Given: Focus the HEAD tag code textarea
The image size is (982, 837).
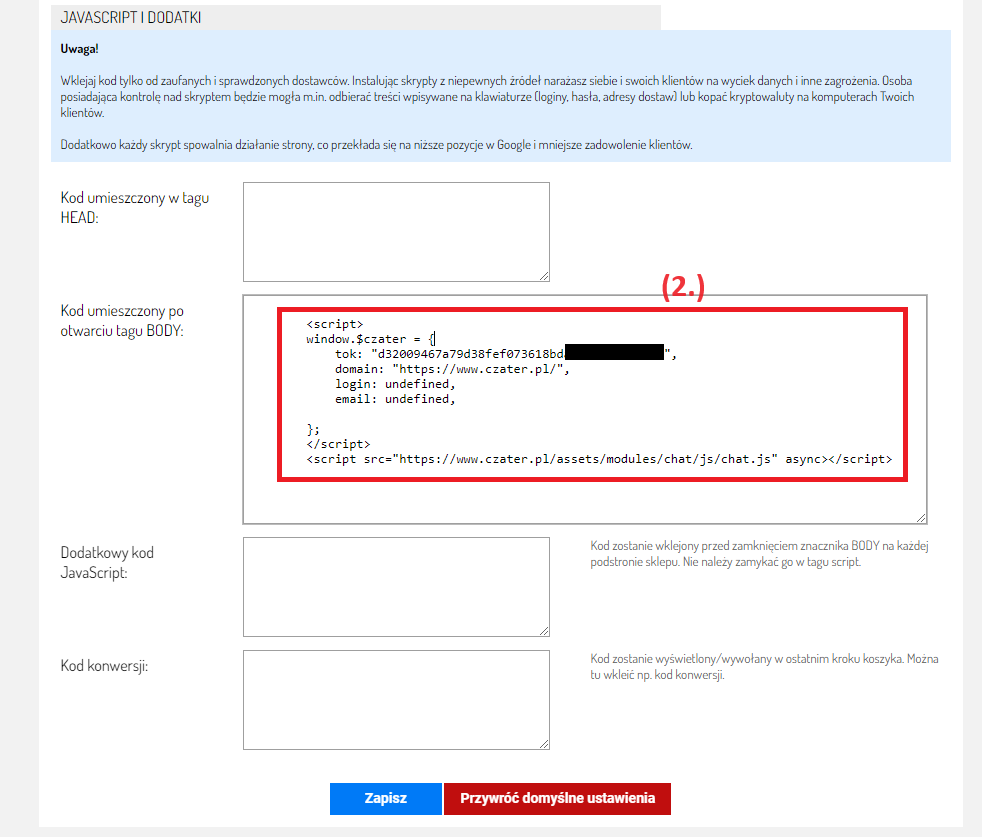Looking at the screenshot, I should point(396,232).
